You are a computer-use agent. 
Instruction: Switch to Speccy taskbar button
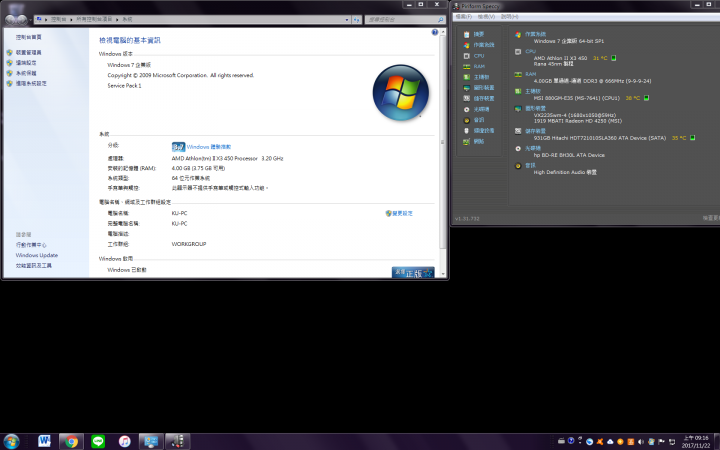click(178, 442)
